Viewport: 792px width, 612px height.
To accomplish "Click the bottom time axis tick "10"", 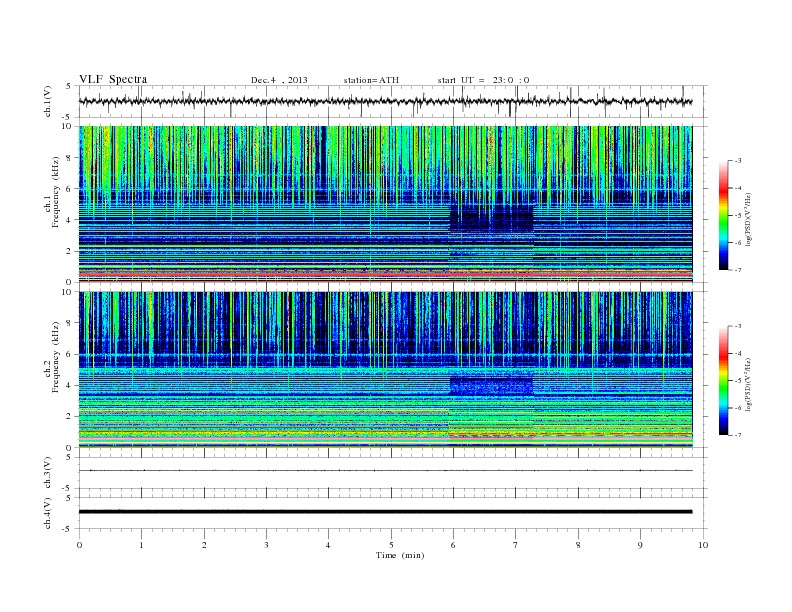I will click(703, 545).
